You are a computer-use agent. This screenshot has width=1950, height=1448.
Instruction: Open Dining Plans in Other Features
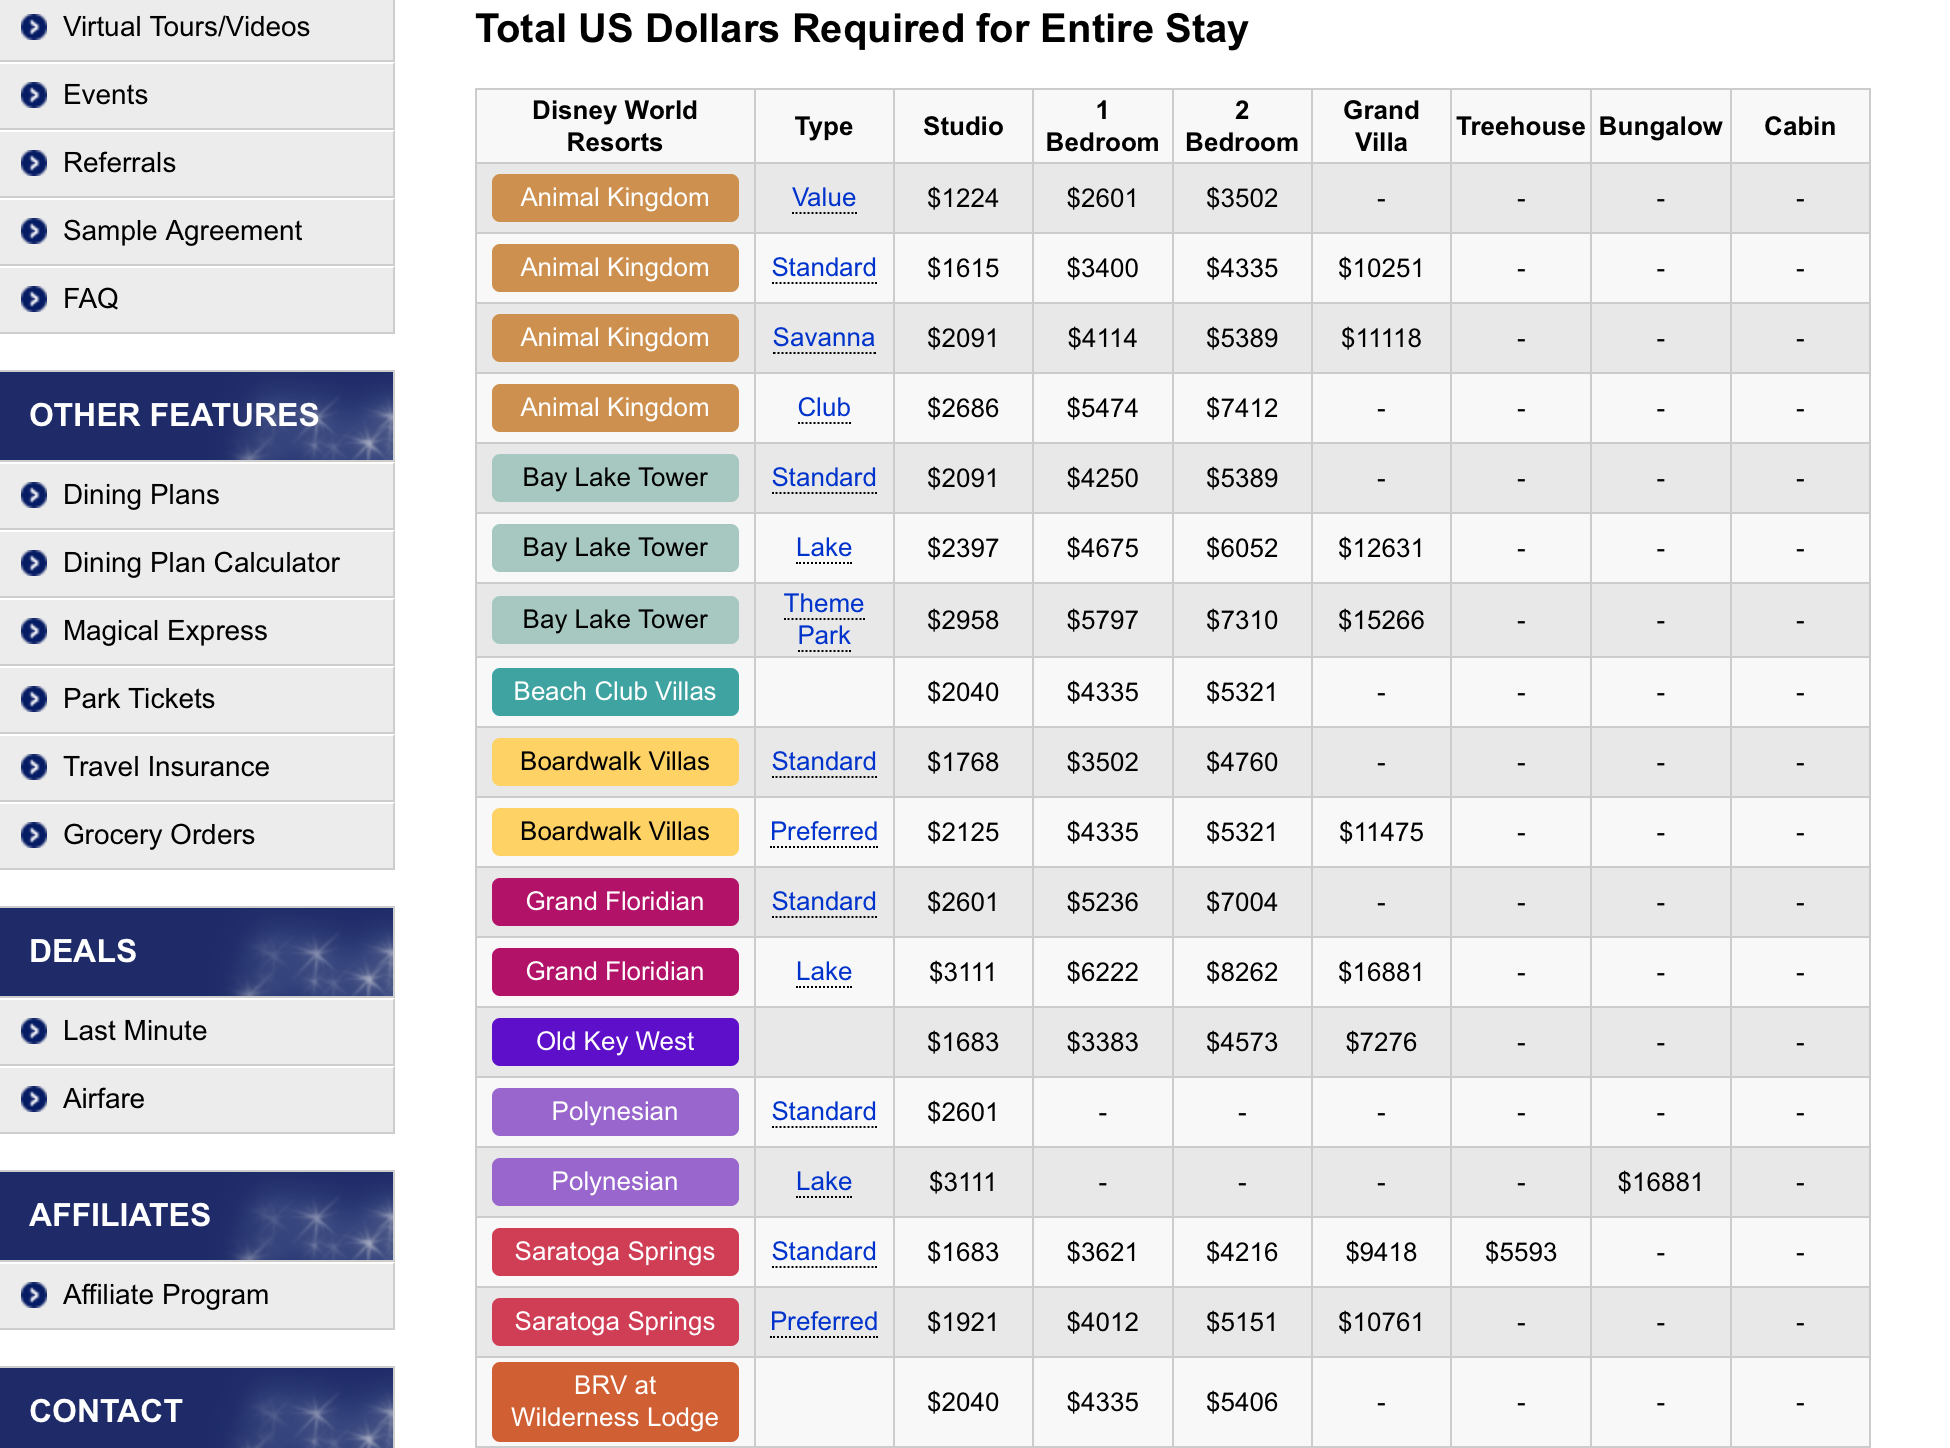pos(197,495)
